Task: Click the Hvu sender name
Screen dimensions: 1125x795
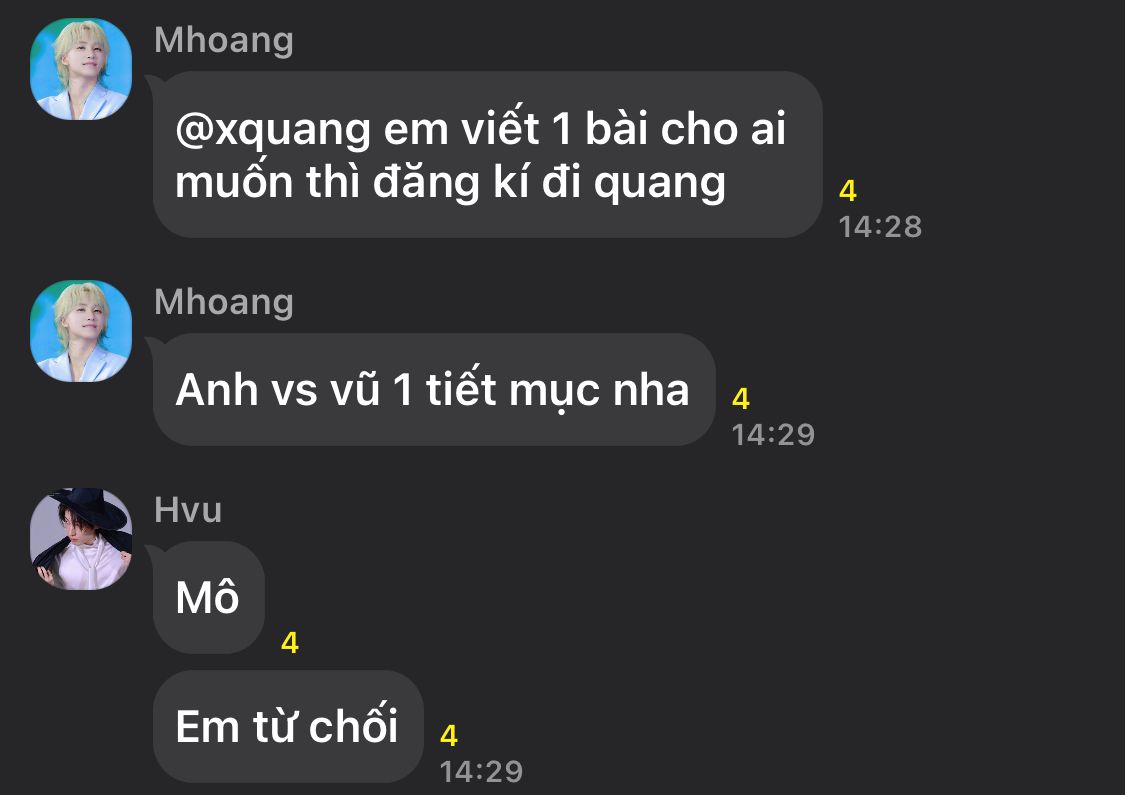Action: point(188,510)
